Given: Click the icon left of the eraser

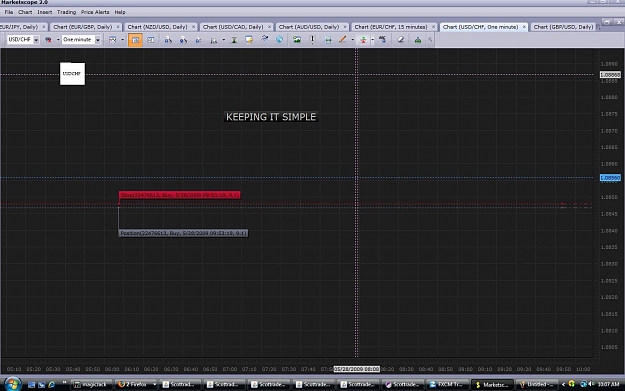Looking at the screenshot, I should (x=382, y=39).
